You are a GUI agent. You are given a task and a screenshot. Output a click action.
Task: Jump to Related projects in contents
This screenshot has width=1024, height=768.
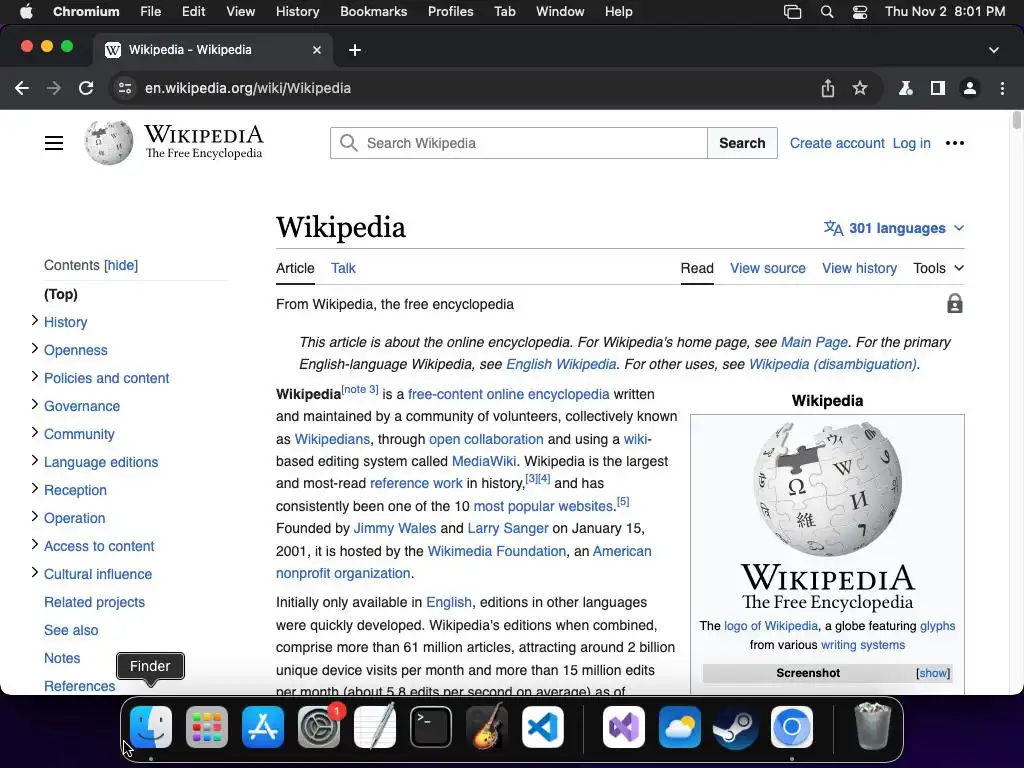point(94,602)
